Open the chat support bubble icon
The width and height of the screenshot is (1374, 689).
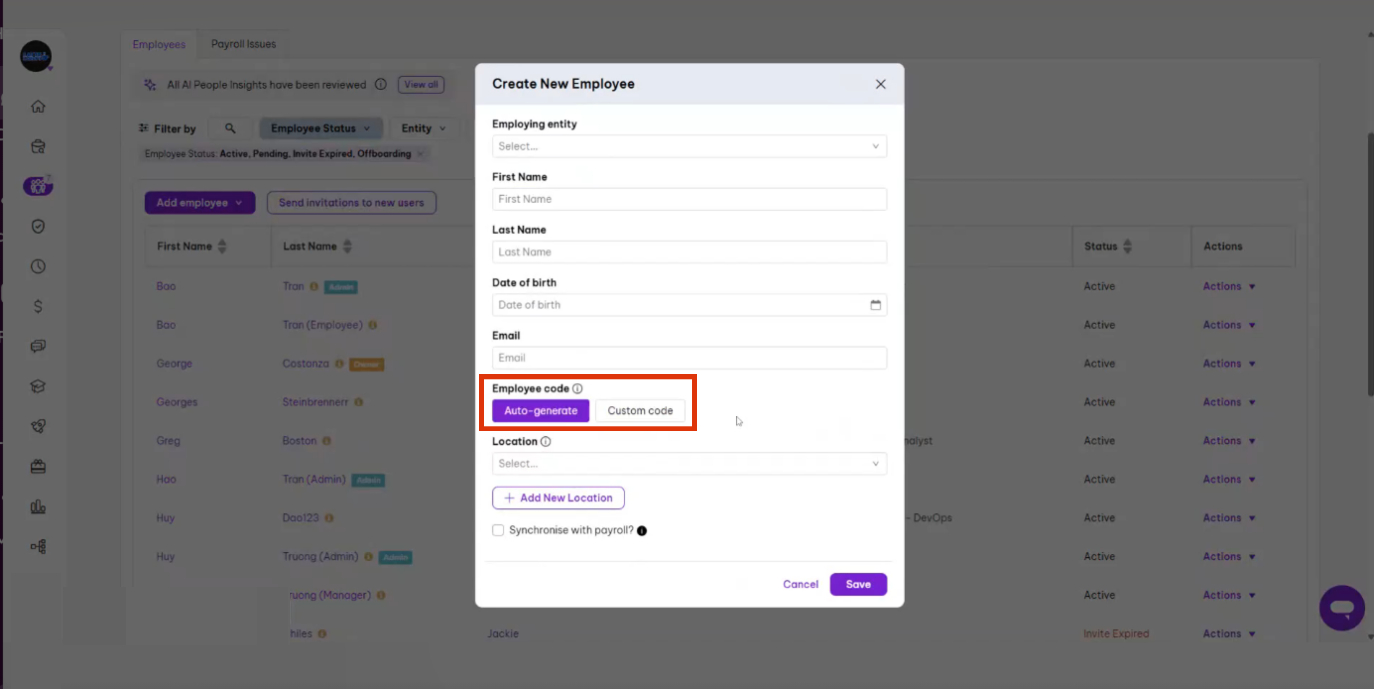coord(1341,607)
